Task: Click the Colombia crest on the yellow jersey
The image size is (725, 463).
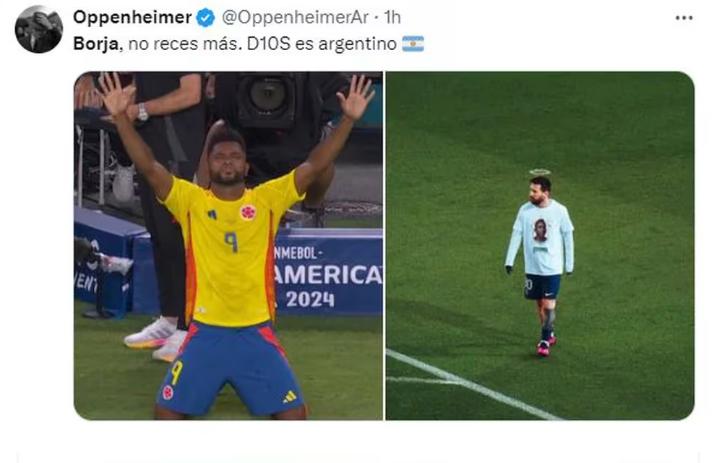Action: click(x=248, y=212)
